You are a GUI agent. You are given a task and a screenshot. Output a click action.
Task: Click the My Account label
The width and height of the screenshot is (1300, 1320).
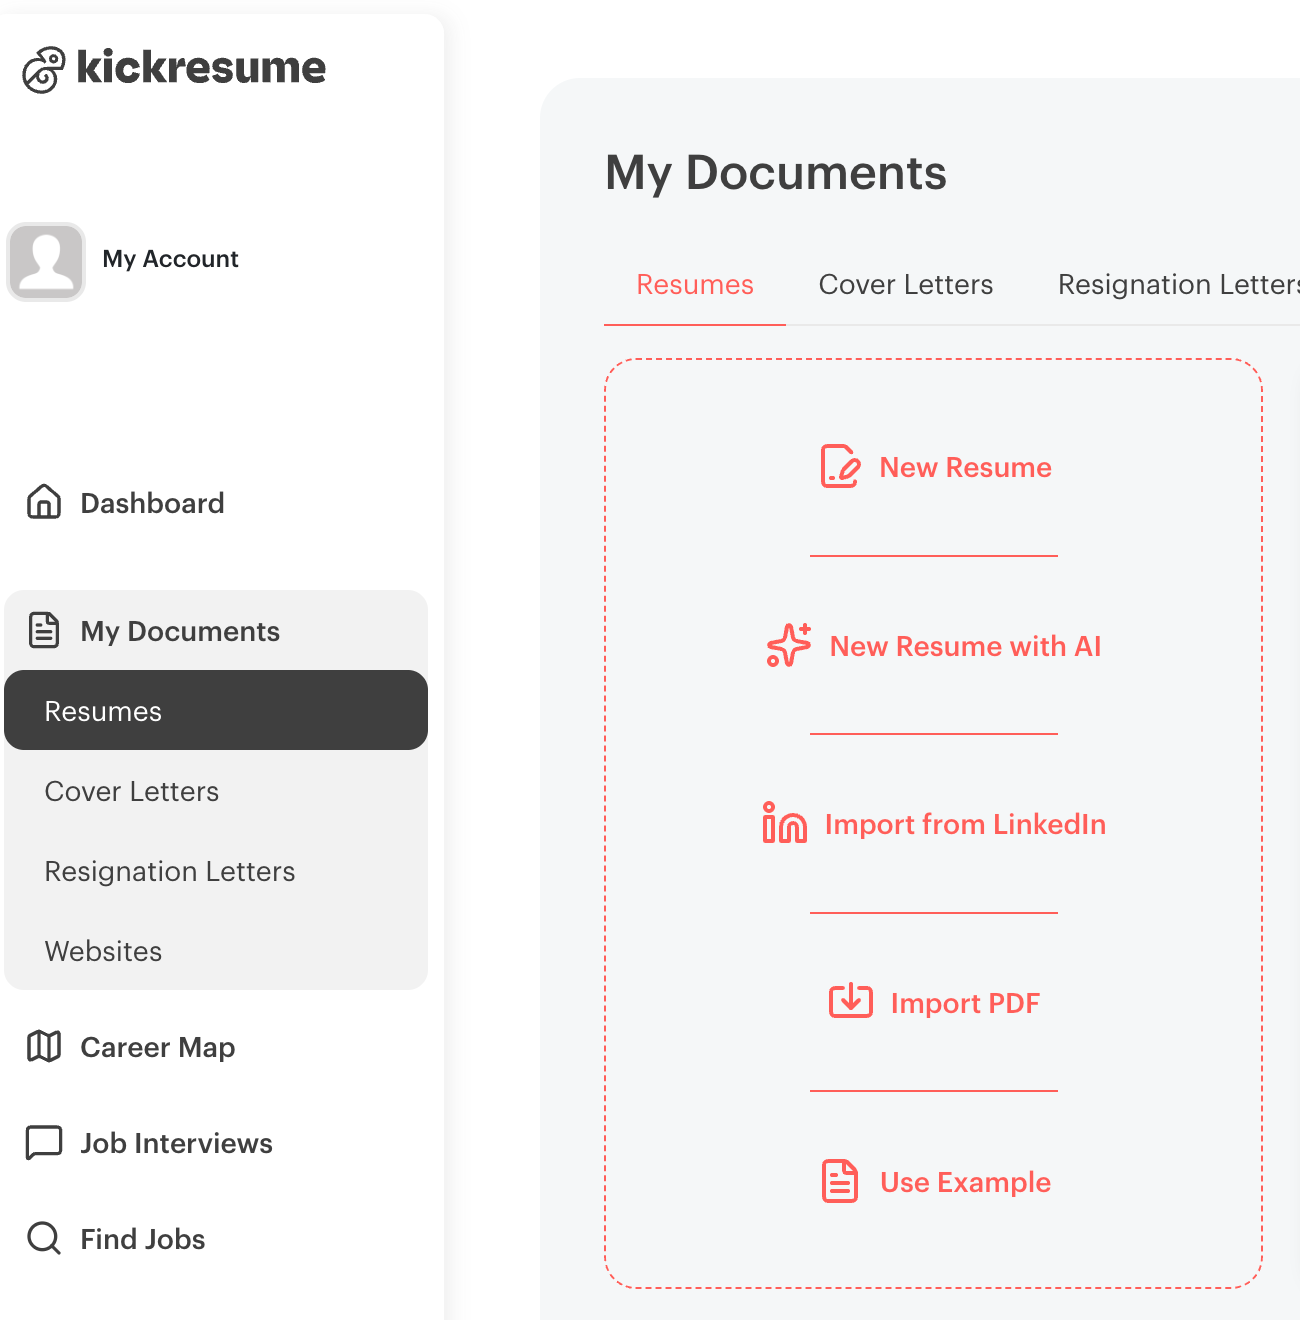(171, 259)
